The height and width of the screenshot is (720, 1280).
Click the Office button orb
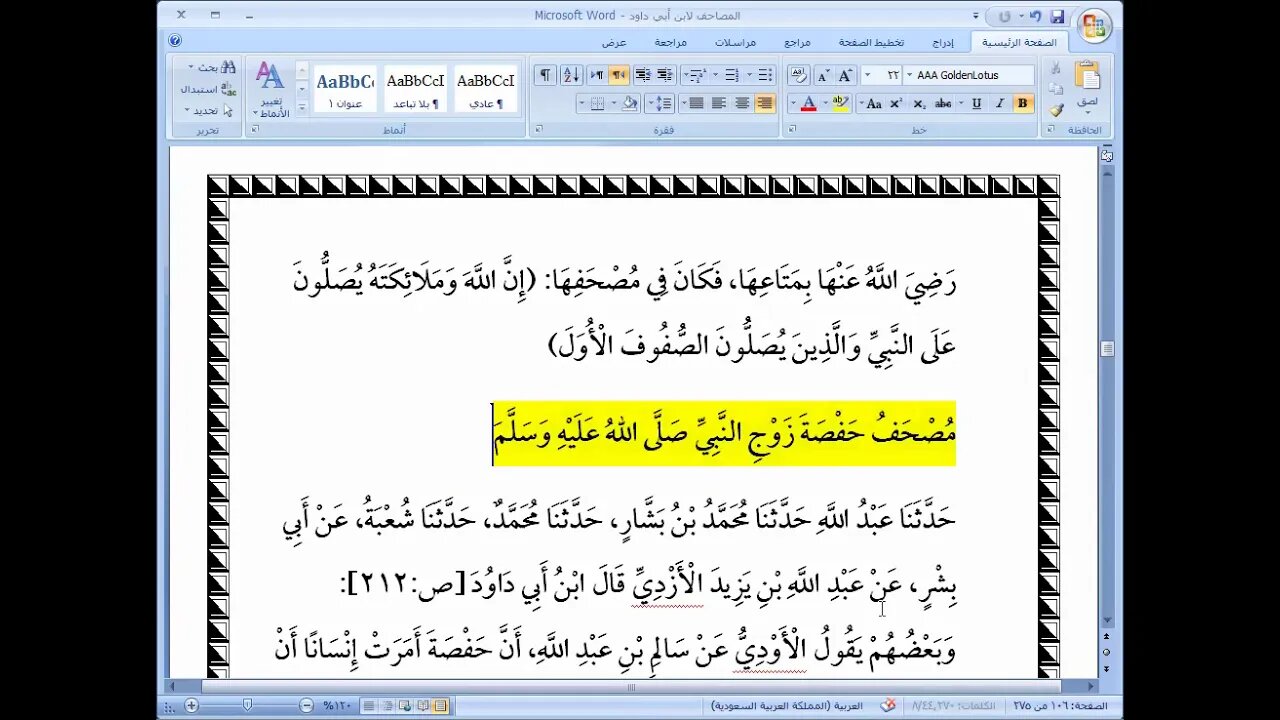(x=1095, y=25)
